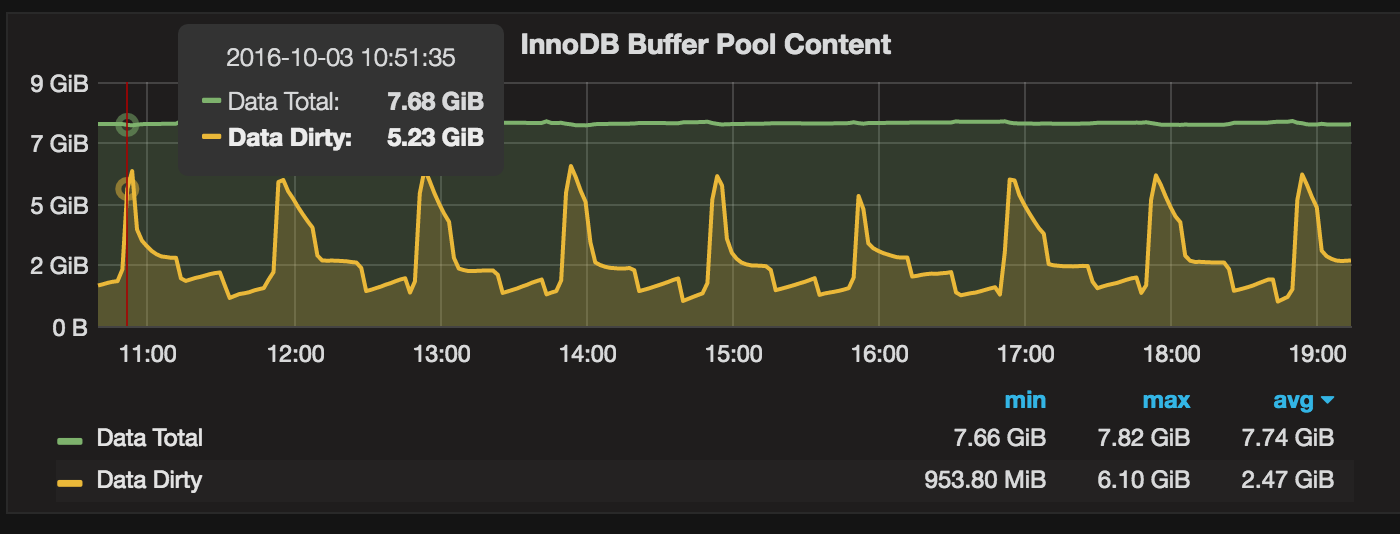
Task: Click the green Data Total hover point marker
Action: click(x=127, y=125)
